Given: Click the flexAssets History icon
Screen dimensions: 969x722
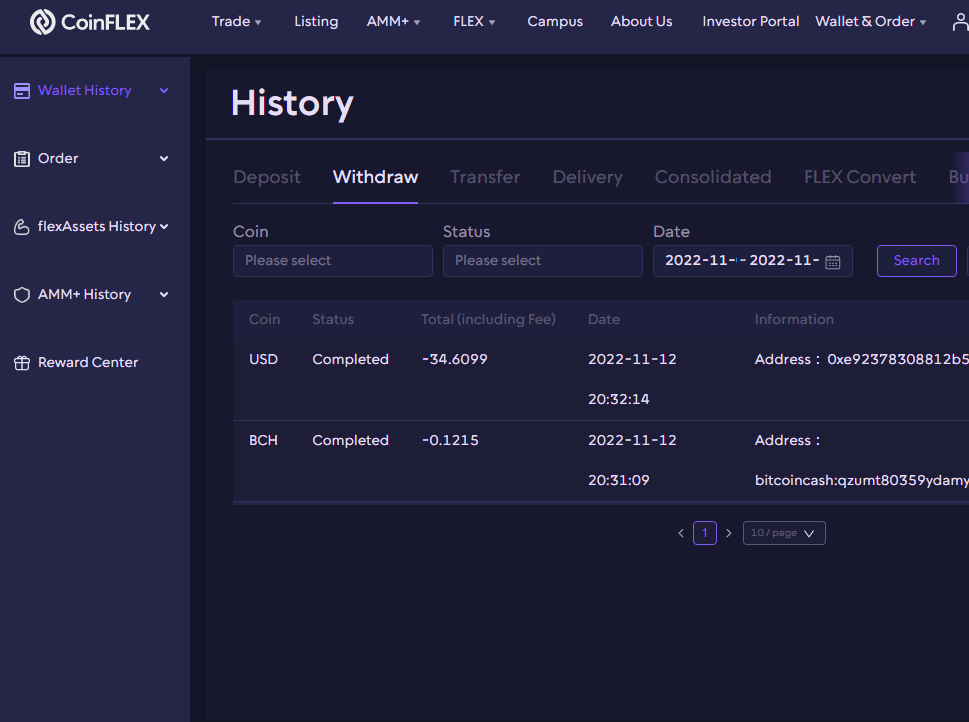Looking at the screenshot, I should click(22, 227).
